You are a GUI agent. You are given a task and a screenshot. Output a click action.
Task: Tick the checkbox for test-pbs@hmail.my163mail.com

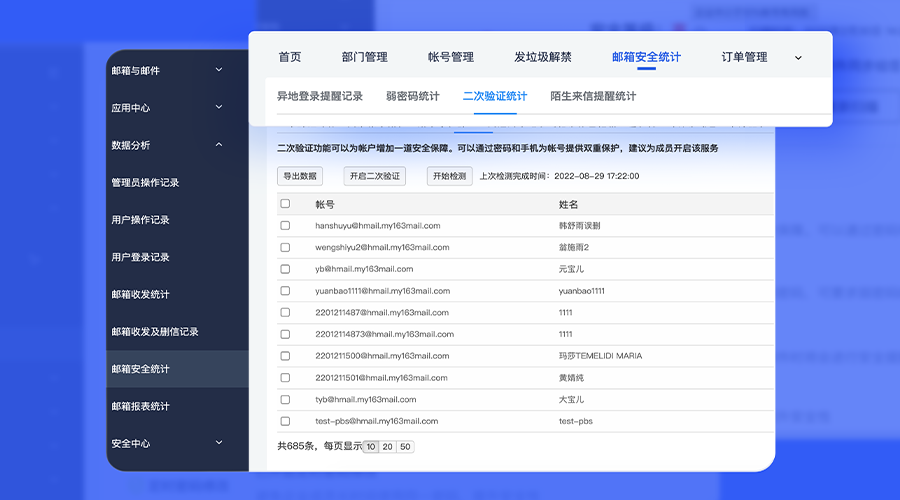(285, 421)
